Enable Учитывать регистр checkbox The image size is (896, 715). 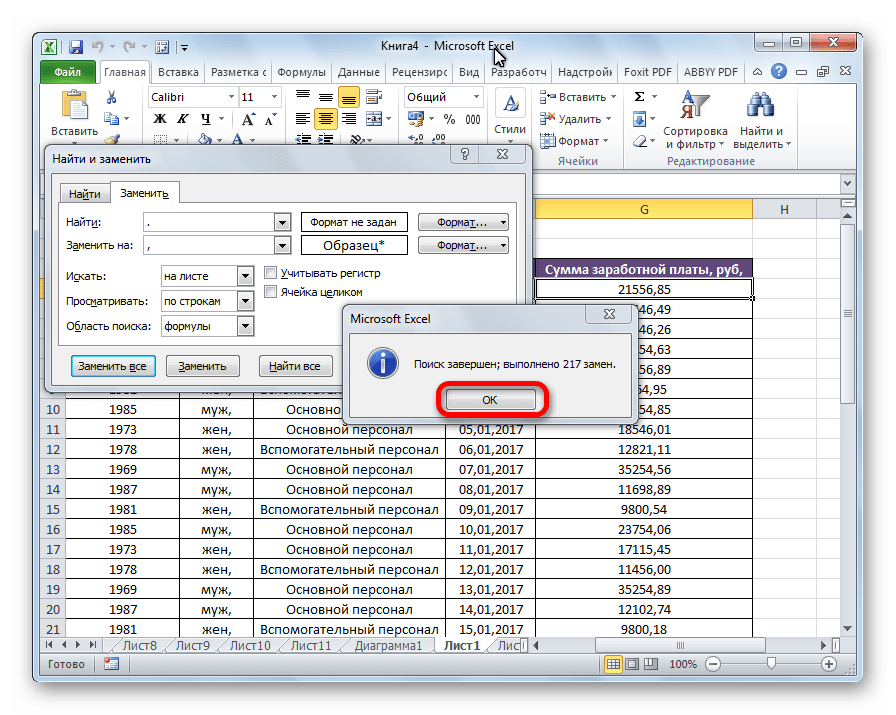[x=270, y=273]
